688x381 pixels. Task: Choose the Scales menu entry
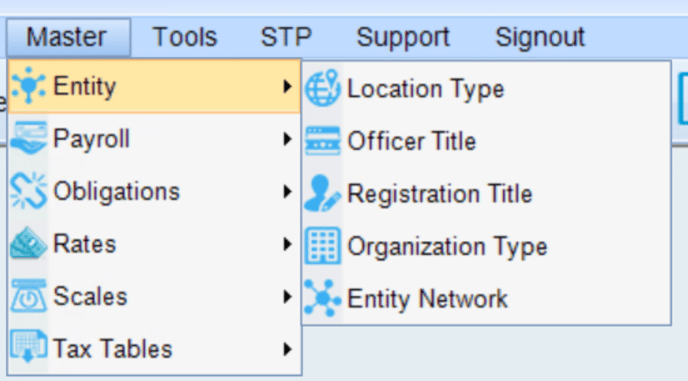pos(154,297)
